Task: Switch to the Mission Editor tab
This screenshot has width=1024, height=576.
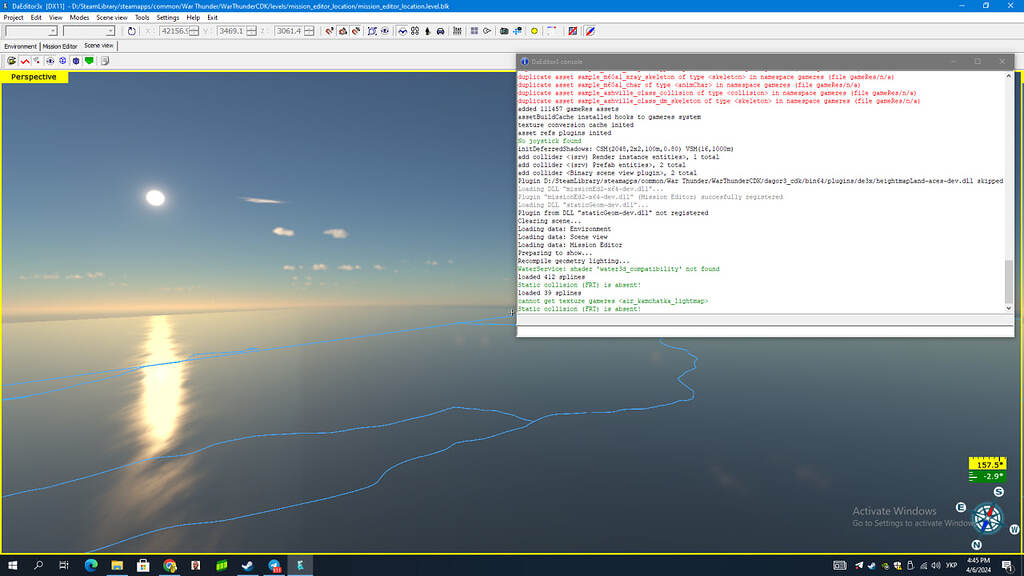Action: coord(59,46)
